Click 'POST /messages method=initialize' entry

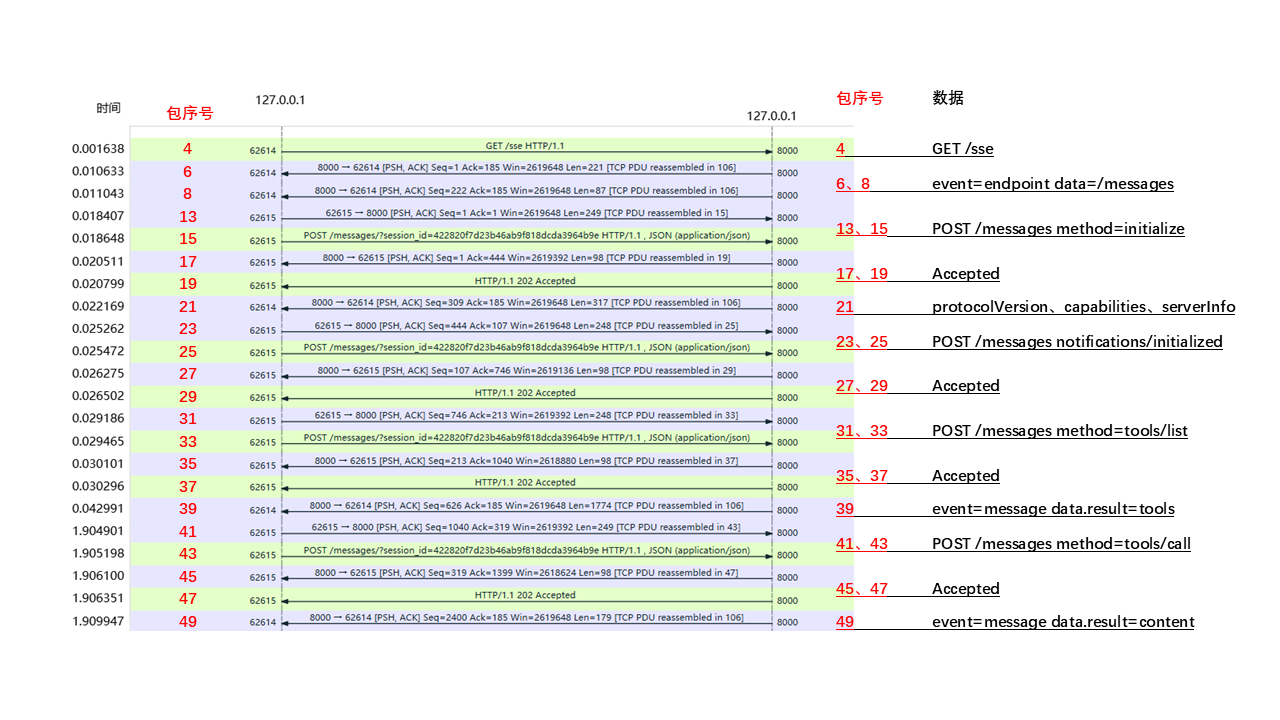pyautogui.click(x=1058, y=229)
